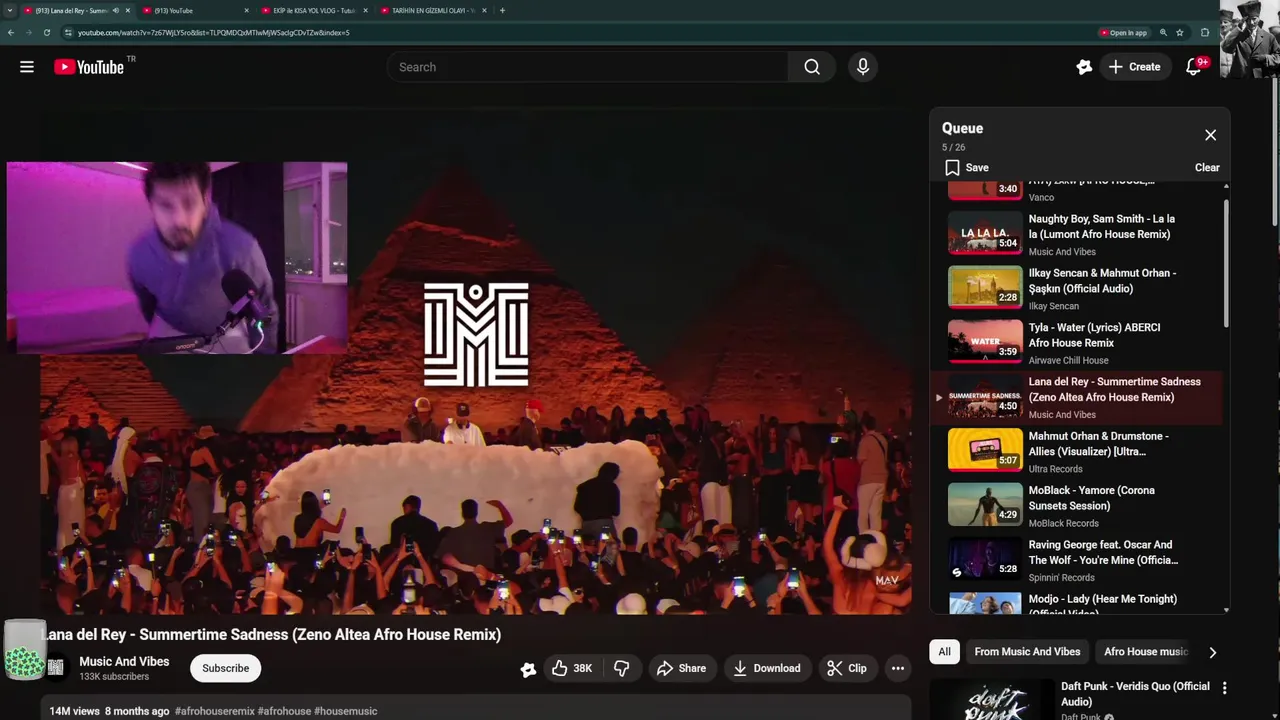
Task: Open the Daft Punk video options three dots
Action: point(1224,688)
